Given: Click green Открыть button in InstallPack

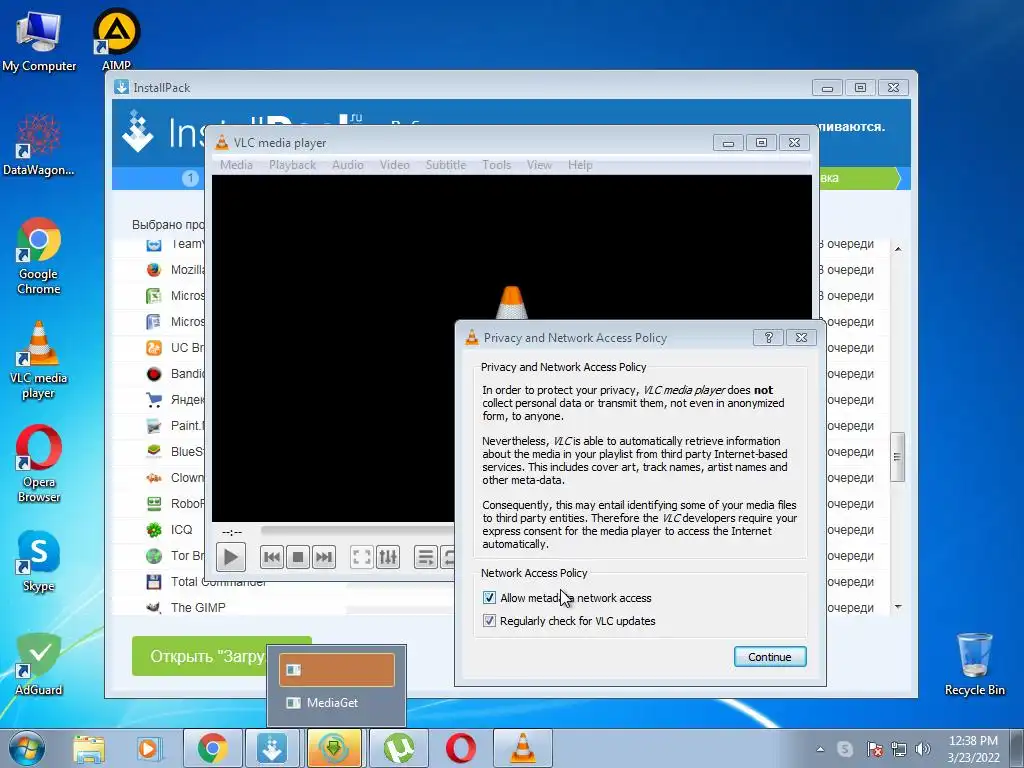Looking at the screenshot, I should 221,656.
